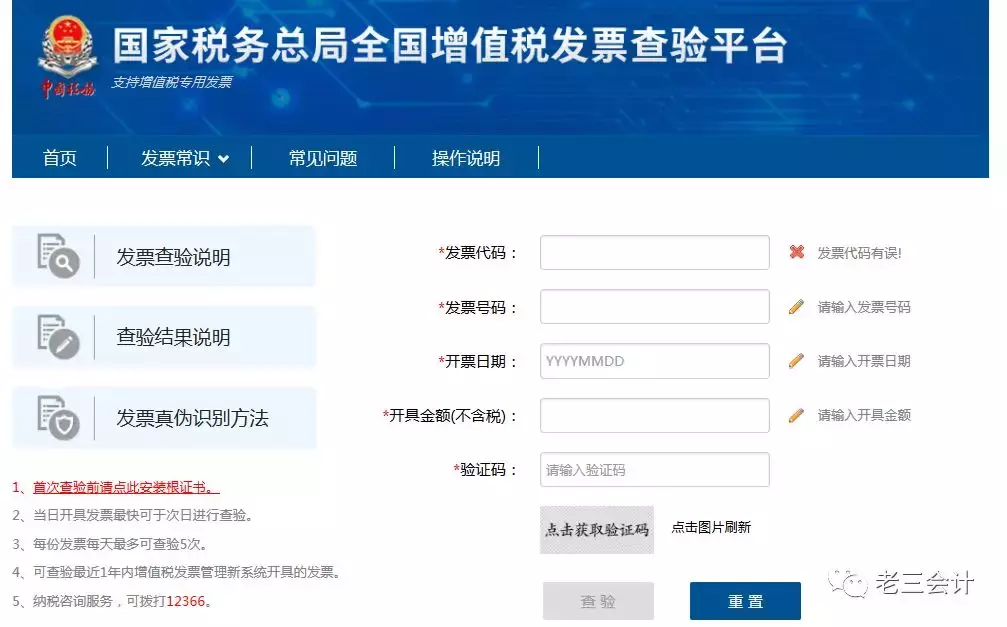Image resolution: width=1007 pixels, height=627 pixels.
Task: Click 点击获取验证码 to load captcha
Action: coord(596,531)
